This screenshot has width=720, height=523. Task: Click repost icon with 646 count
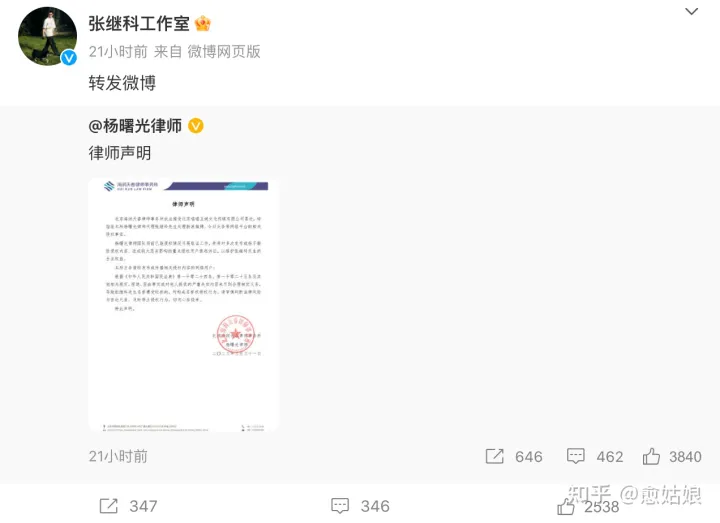[x=495, y=456]
